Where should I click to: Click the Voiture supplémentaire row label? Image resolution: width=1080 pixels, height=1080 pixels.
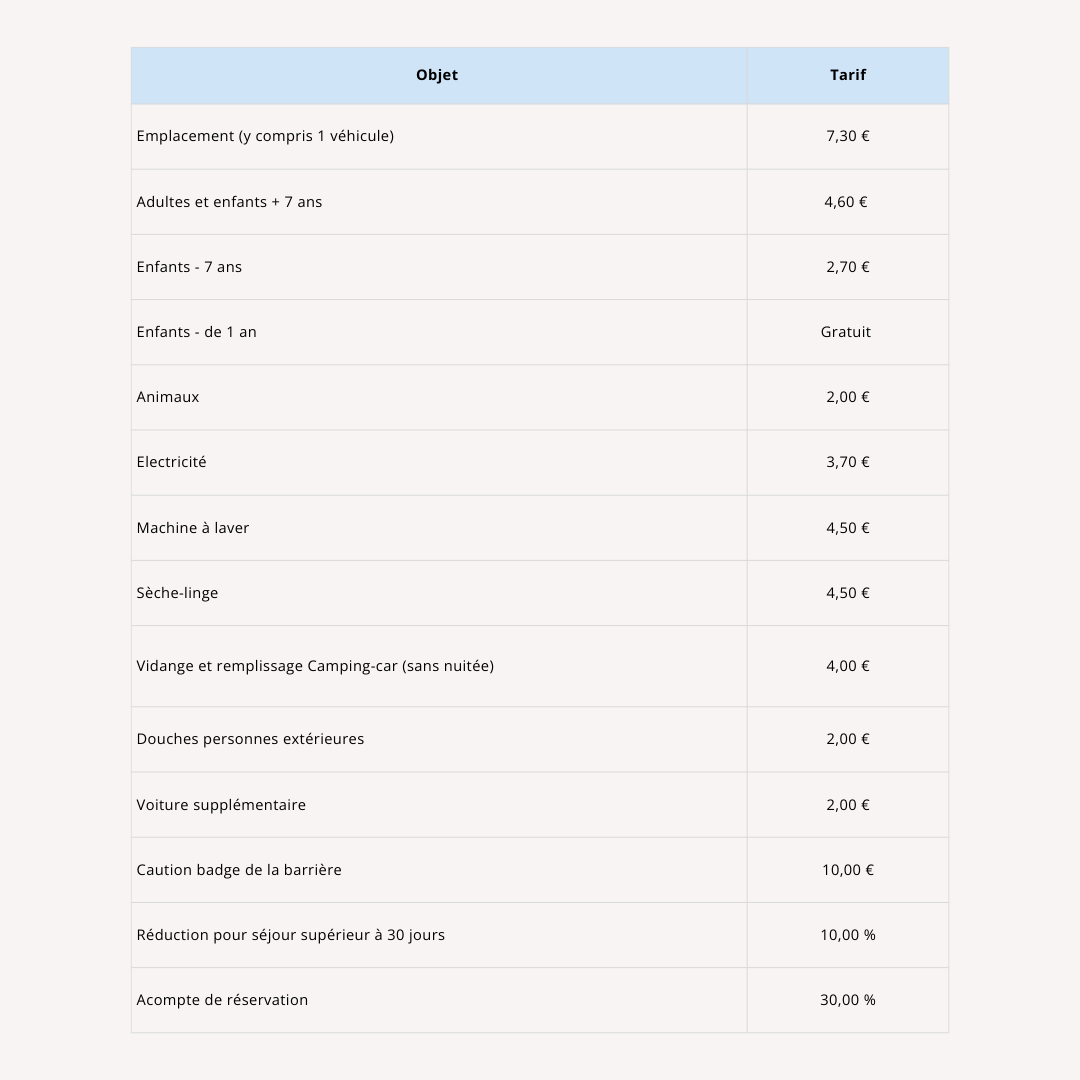tap(221, 805)
